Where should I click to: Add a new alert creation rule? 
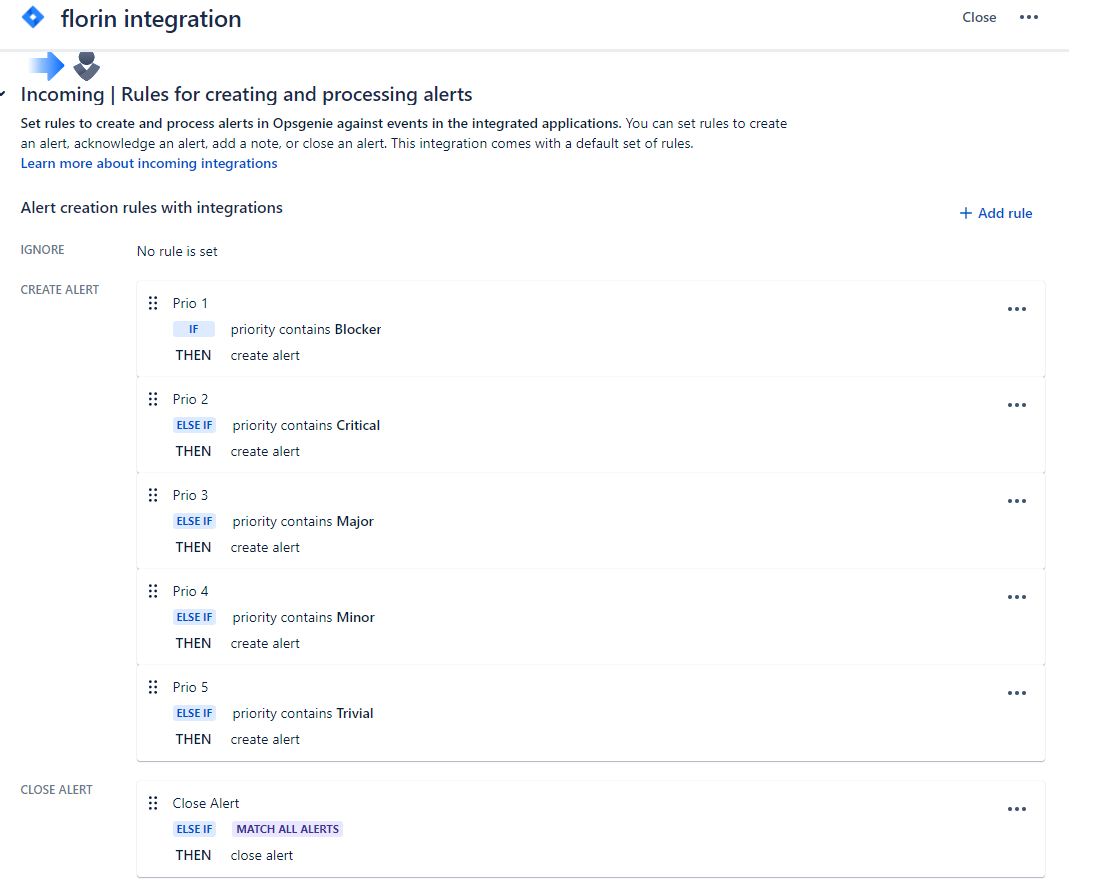point(996,213)
